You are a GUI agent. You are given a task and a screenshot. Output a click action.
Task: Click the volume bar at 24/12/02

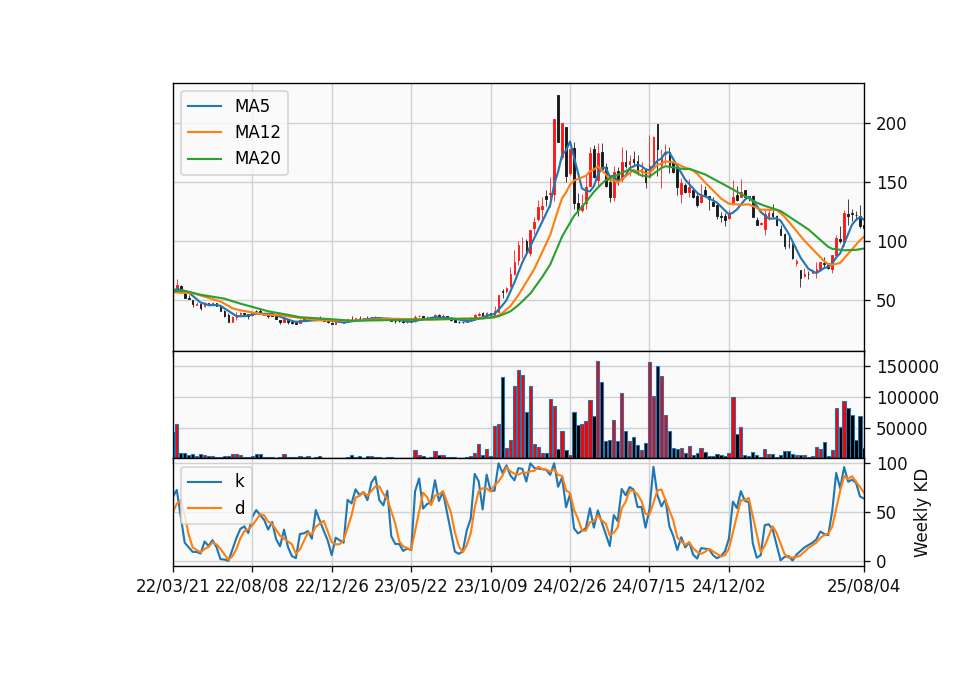point(733,428)
